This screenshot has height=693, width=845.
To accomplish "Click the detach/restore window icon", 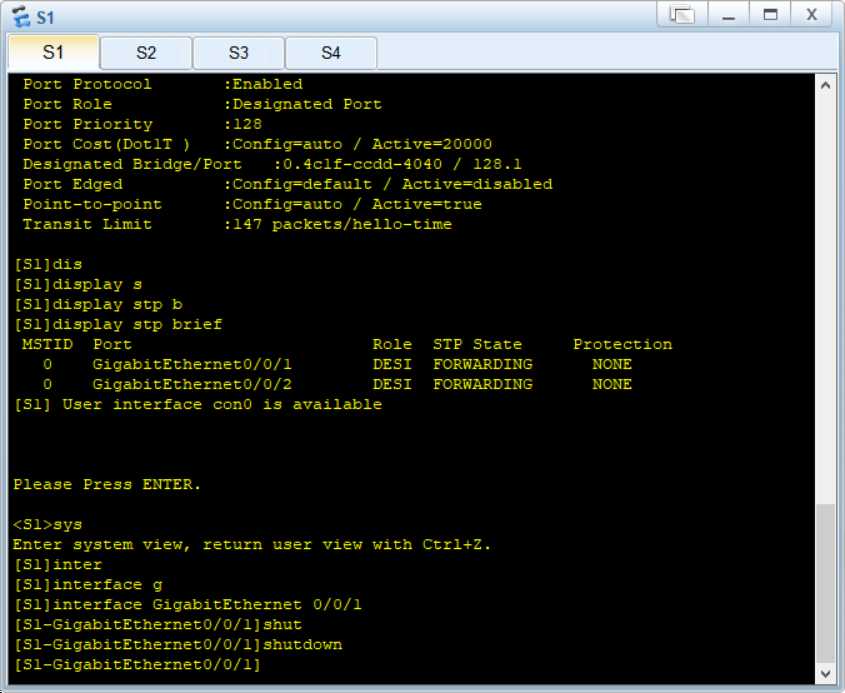I will pos(682,15).
